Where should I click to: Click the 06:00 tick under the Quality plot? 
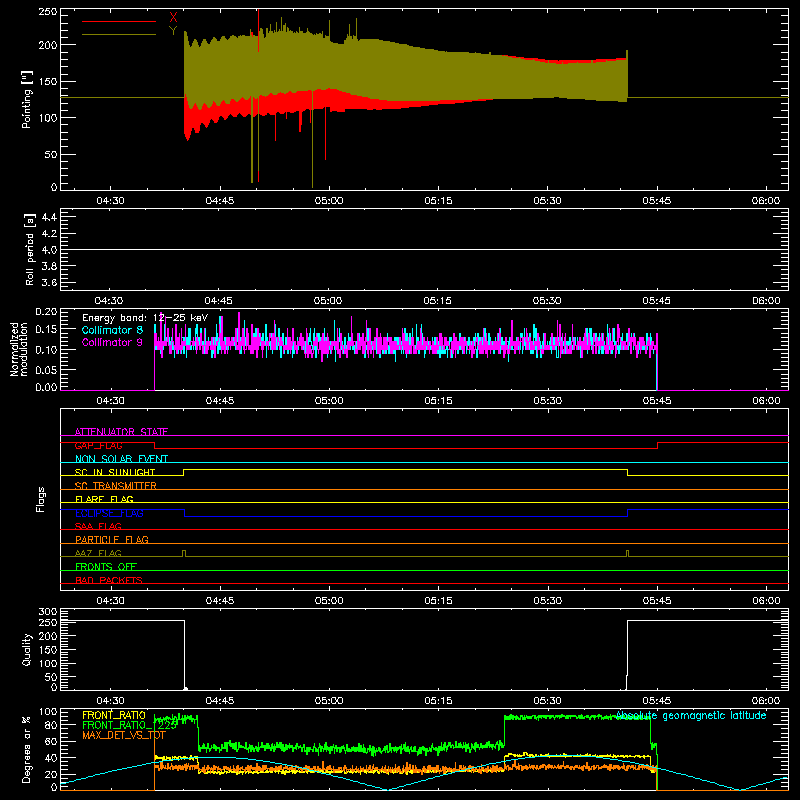click(766, 701)
